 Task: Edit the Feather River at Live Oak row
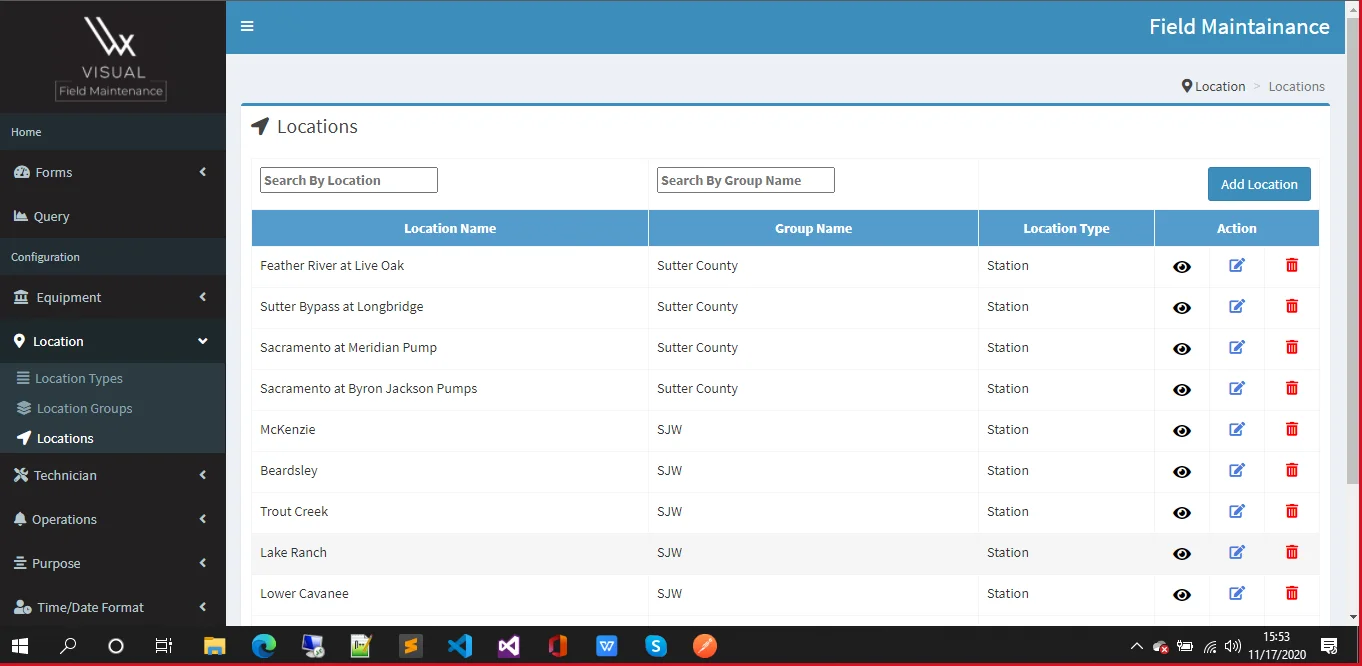click(1237, 265)
